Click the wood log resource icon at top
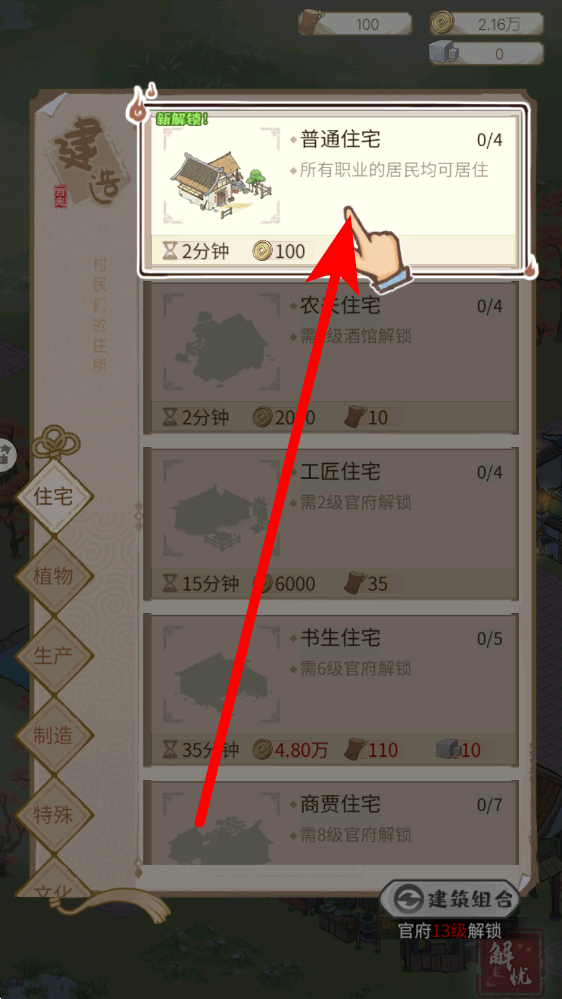The image size is (562, 999). tap(312, 24)
